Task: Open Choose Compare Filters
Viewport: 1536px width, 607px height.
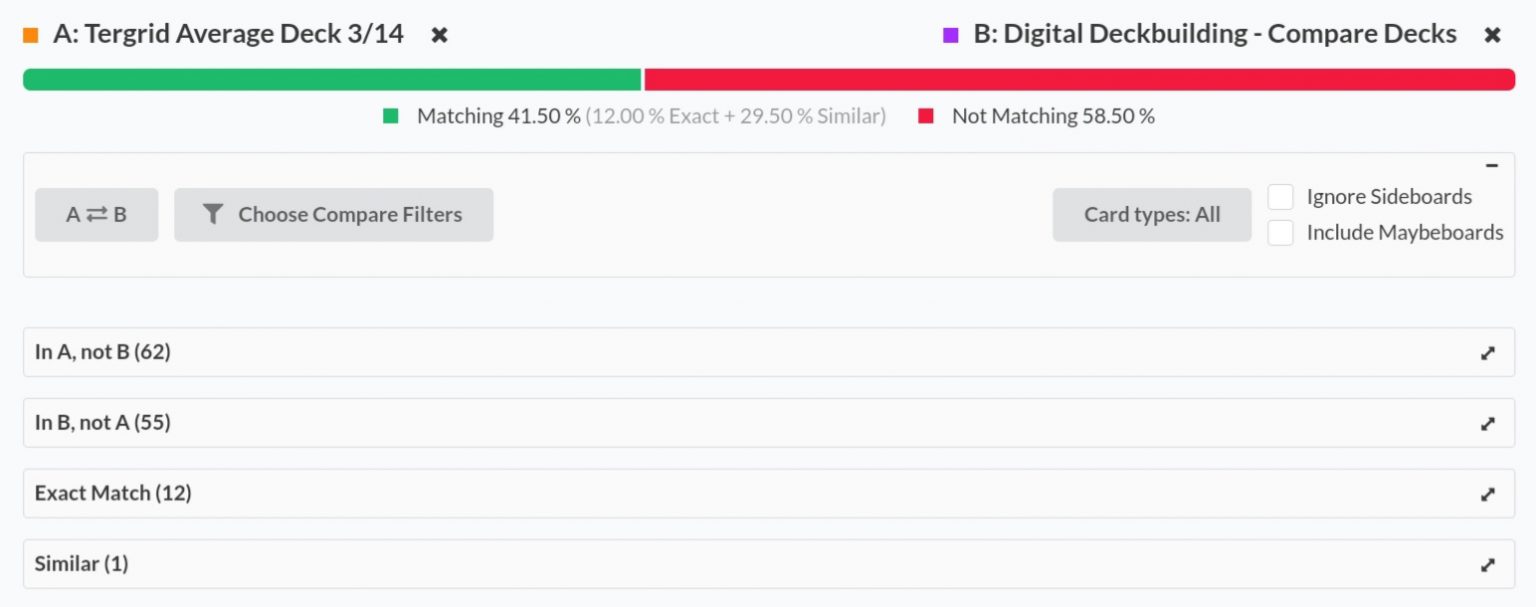Action: [x=334, y=214]
